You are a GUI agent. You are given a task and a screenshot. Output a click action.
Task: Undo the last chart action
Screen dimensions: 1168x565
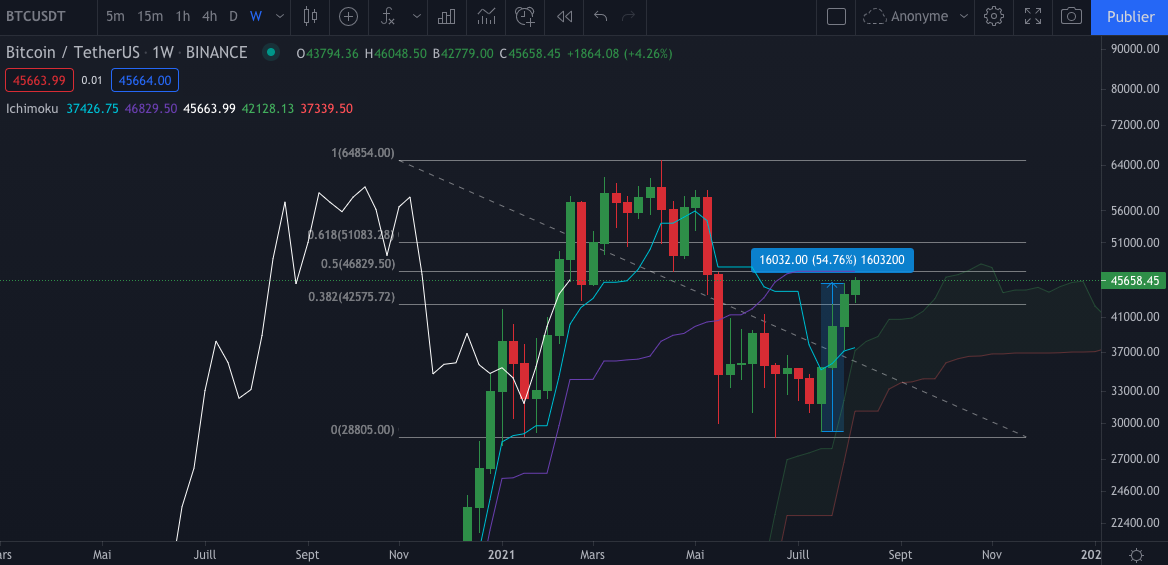pos(600,16)
